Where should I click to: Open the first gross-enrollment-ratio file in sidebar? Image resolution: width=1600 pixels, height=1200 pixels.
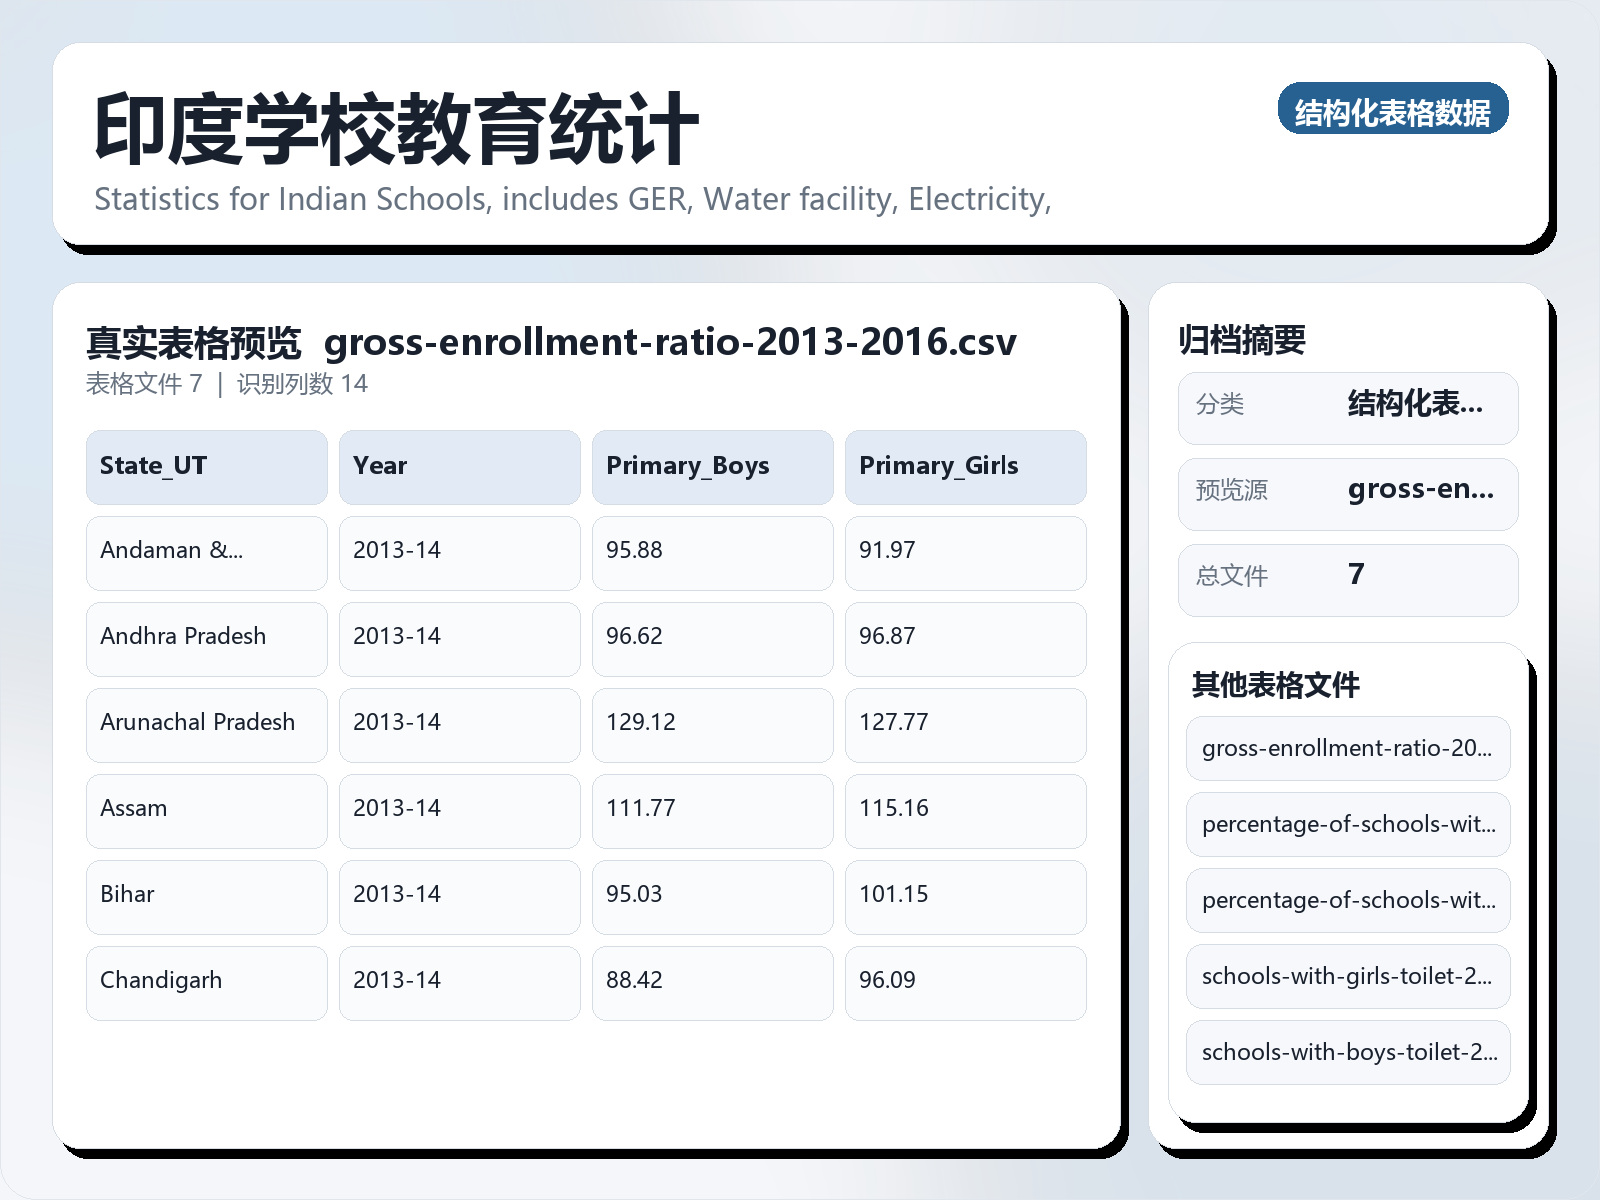pos(1347,748)
